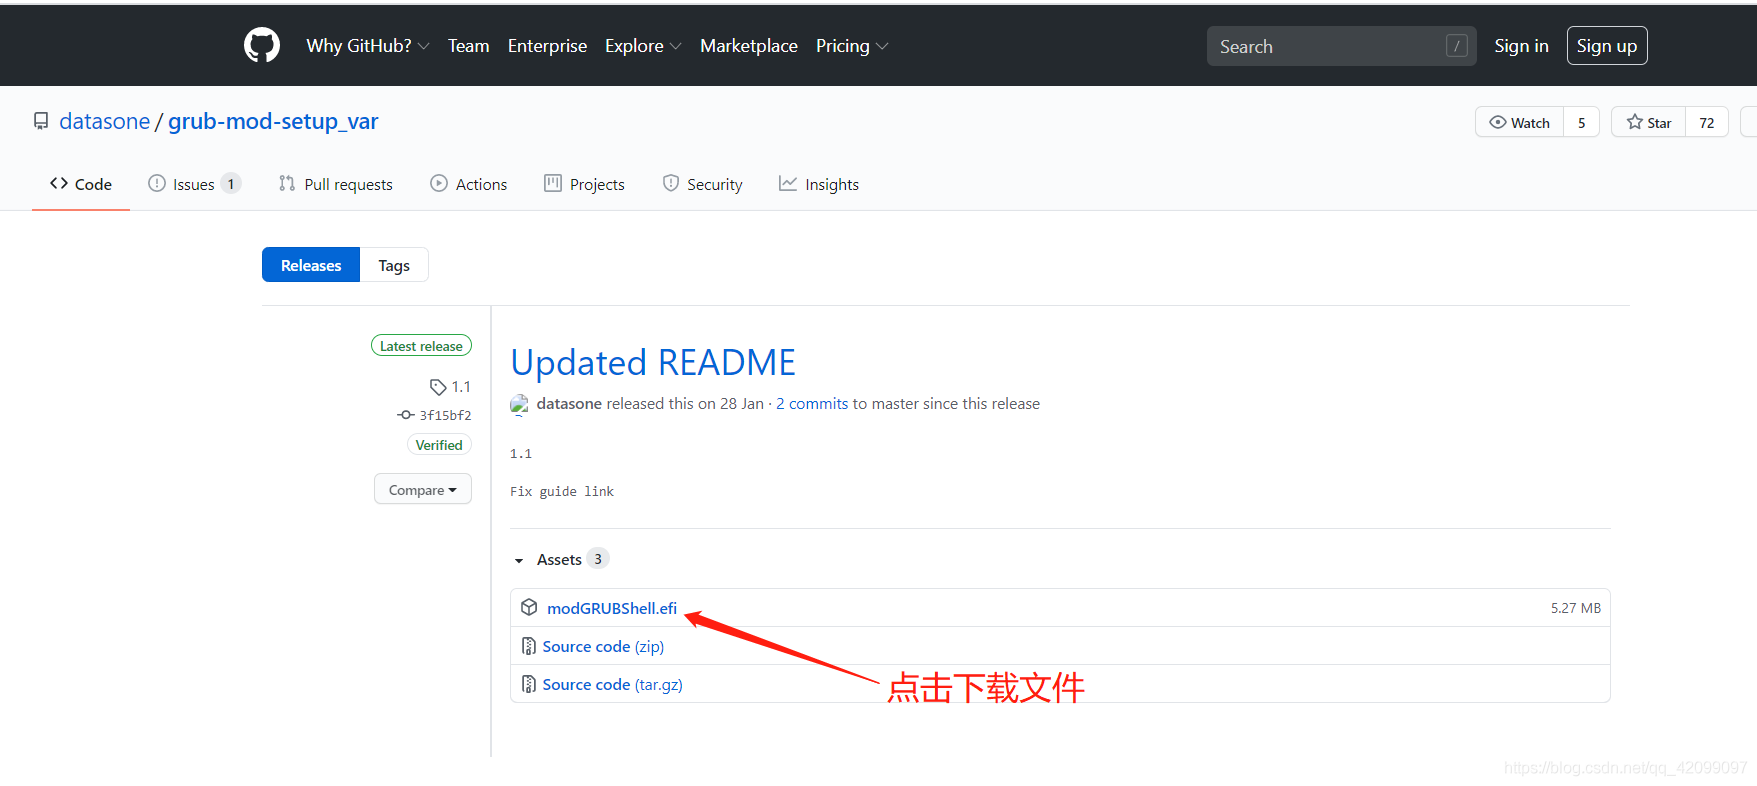The width and height of the screenshot is (1757, 786).
Task: Download Source code (tar.gz)
Action: point(612,684)
